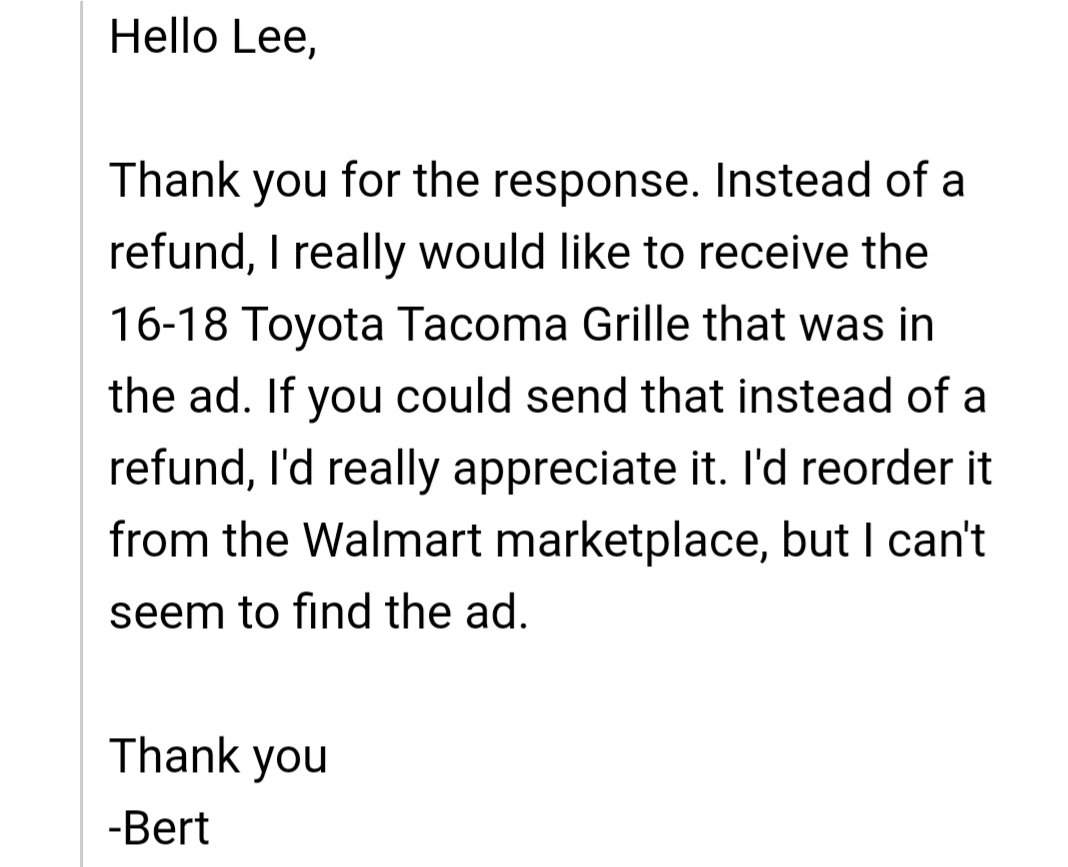1068x867 pixels.
Task: Click the "16-18" model year text
Action: (x=168, y=324)
